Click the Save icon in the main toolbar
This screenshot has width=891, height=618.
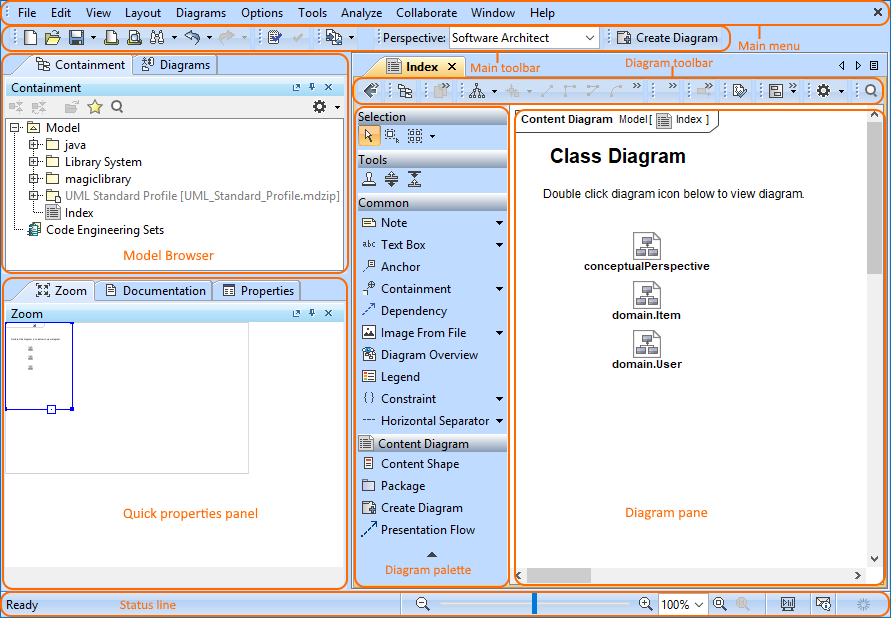[75, 37]
